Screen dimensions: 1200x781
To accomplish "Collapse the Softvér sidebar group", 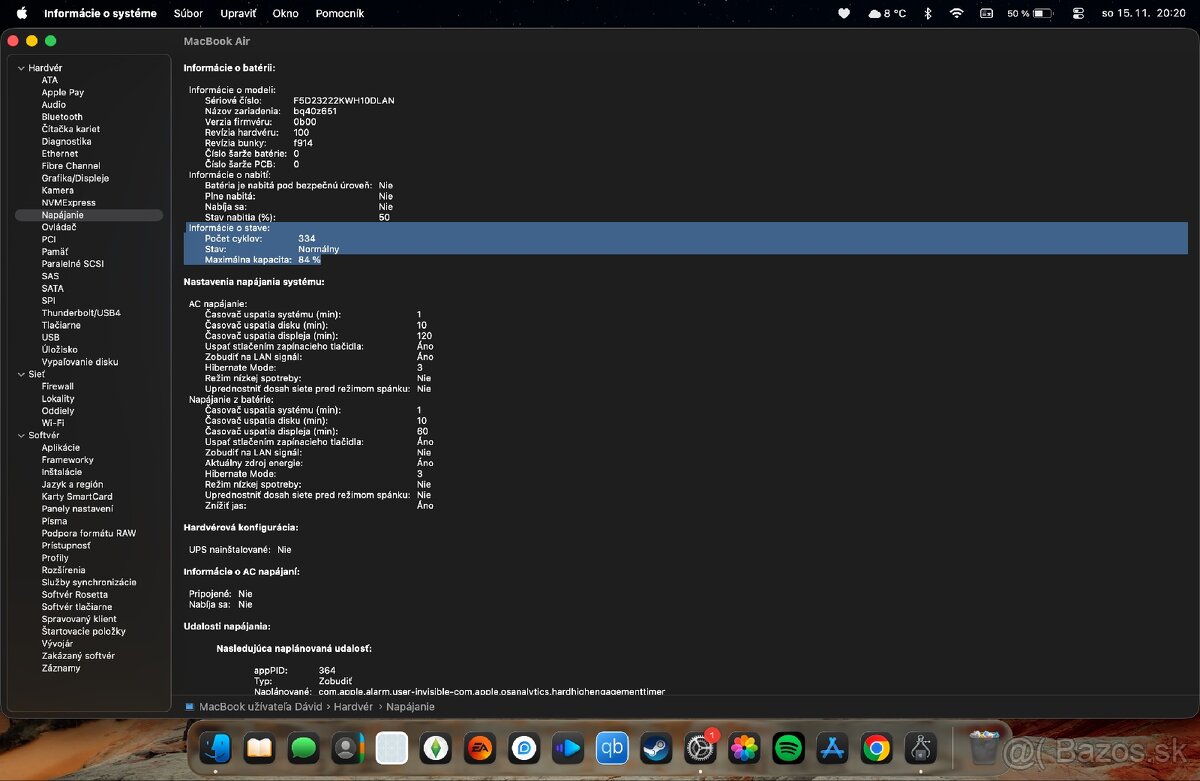I will [x=21, y=436].
